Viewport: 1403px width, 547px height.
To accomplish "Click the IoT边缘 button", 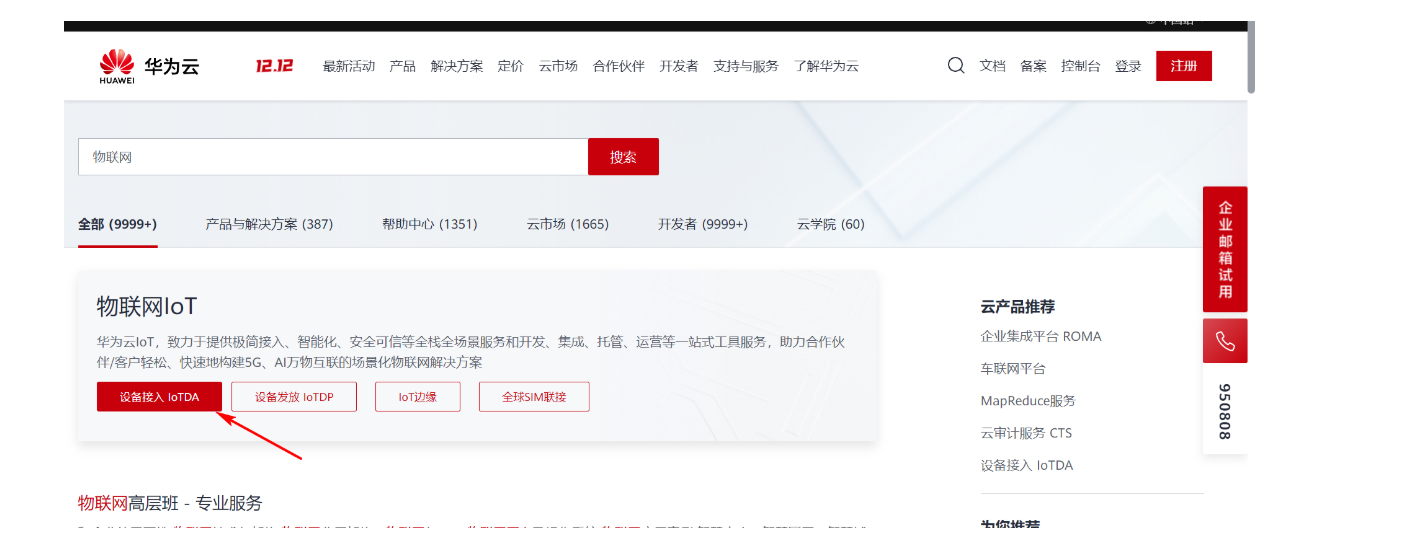I will tap(418, 397).
